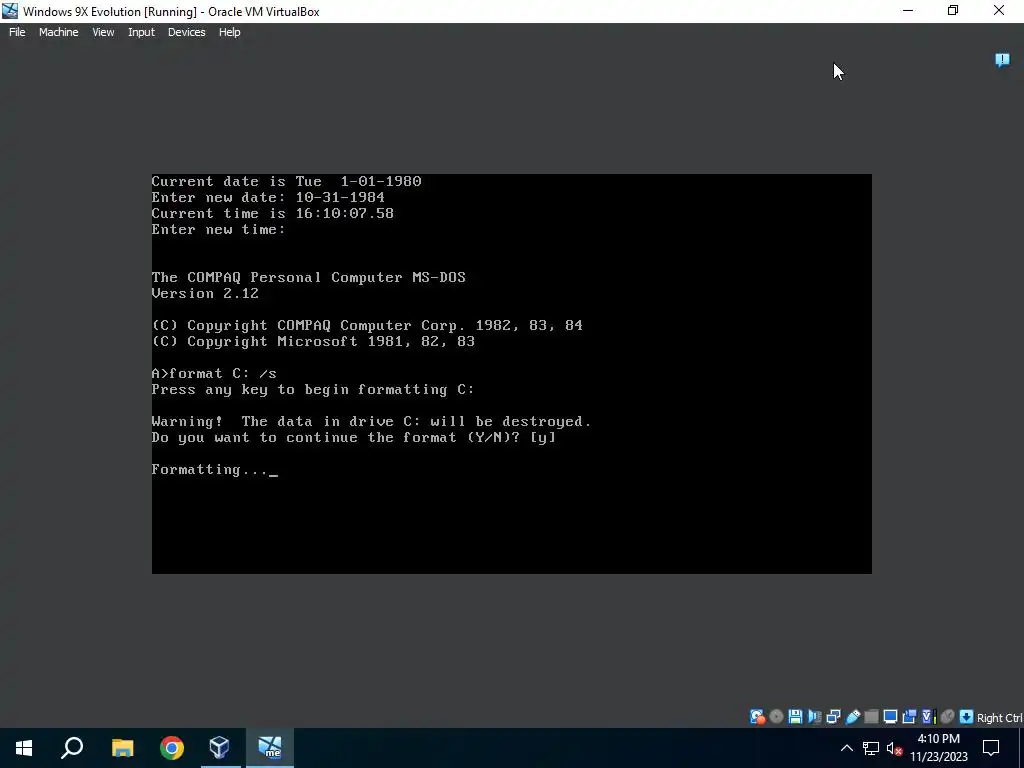Open the Windows Action Center notifications icon

991,748
